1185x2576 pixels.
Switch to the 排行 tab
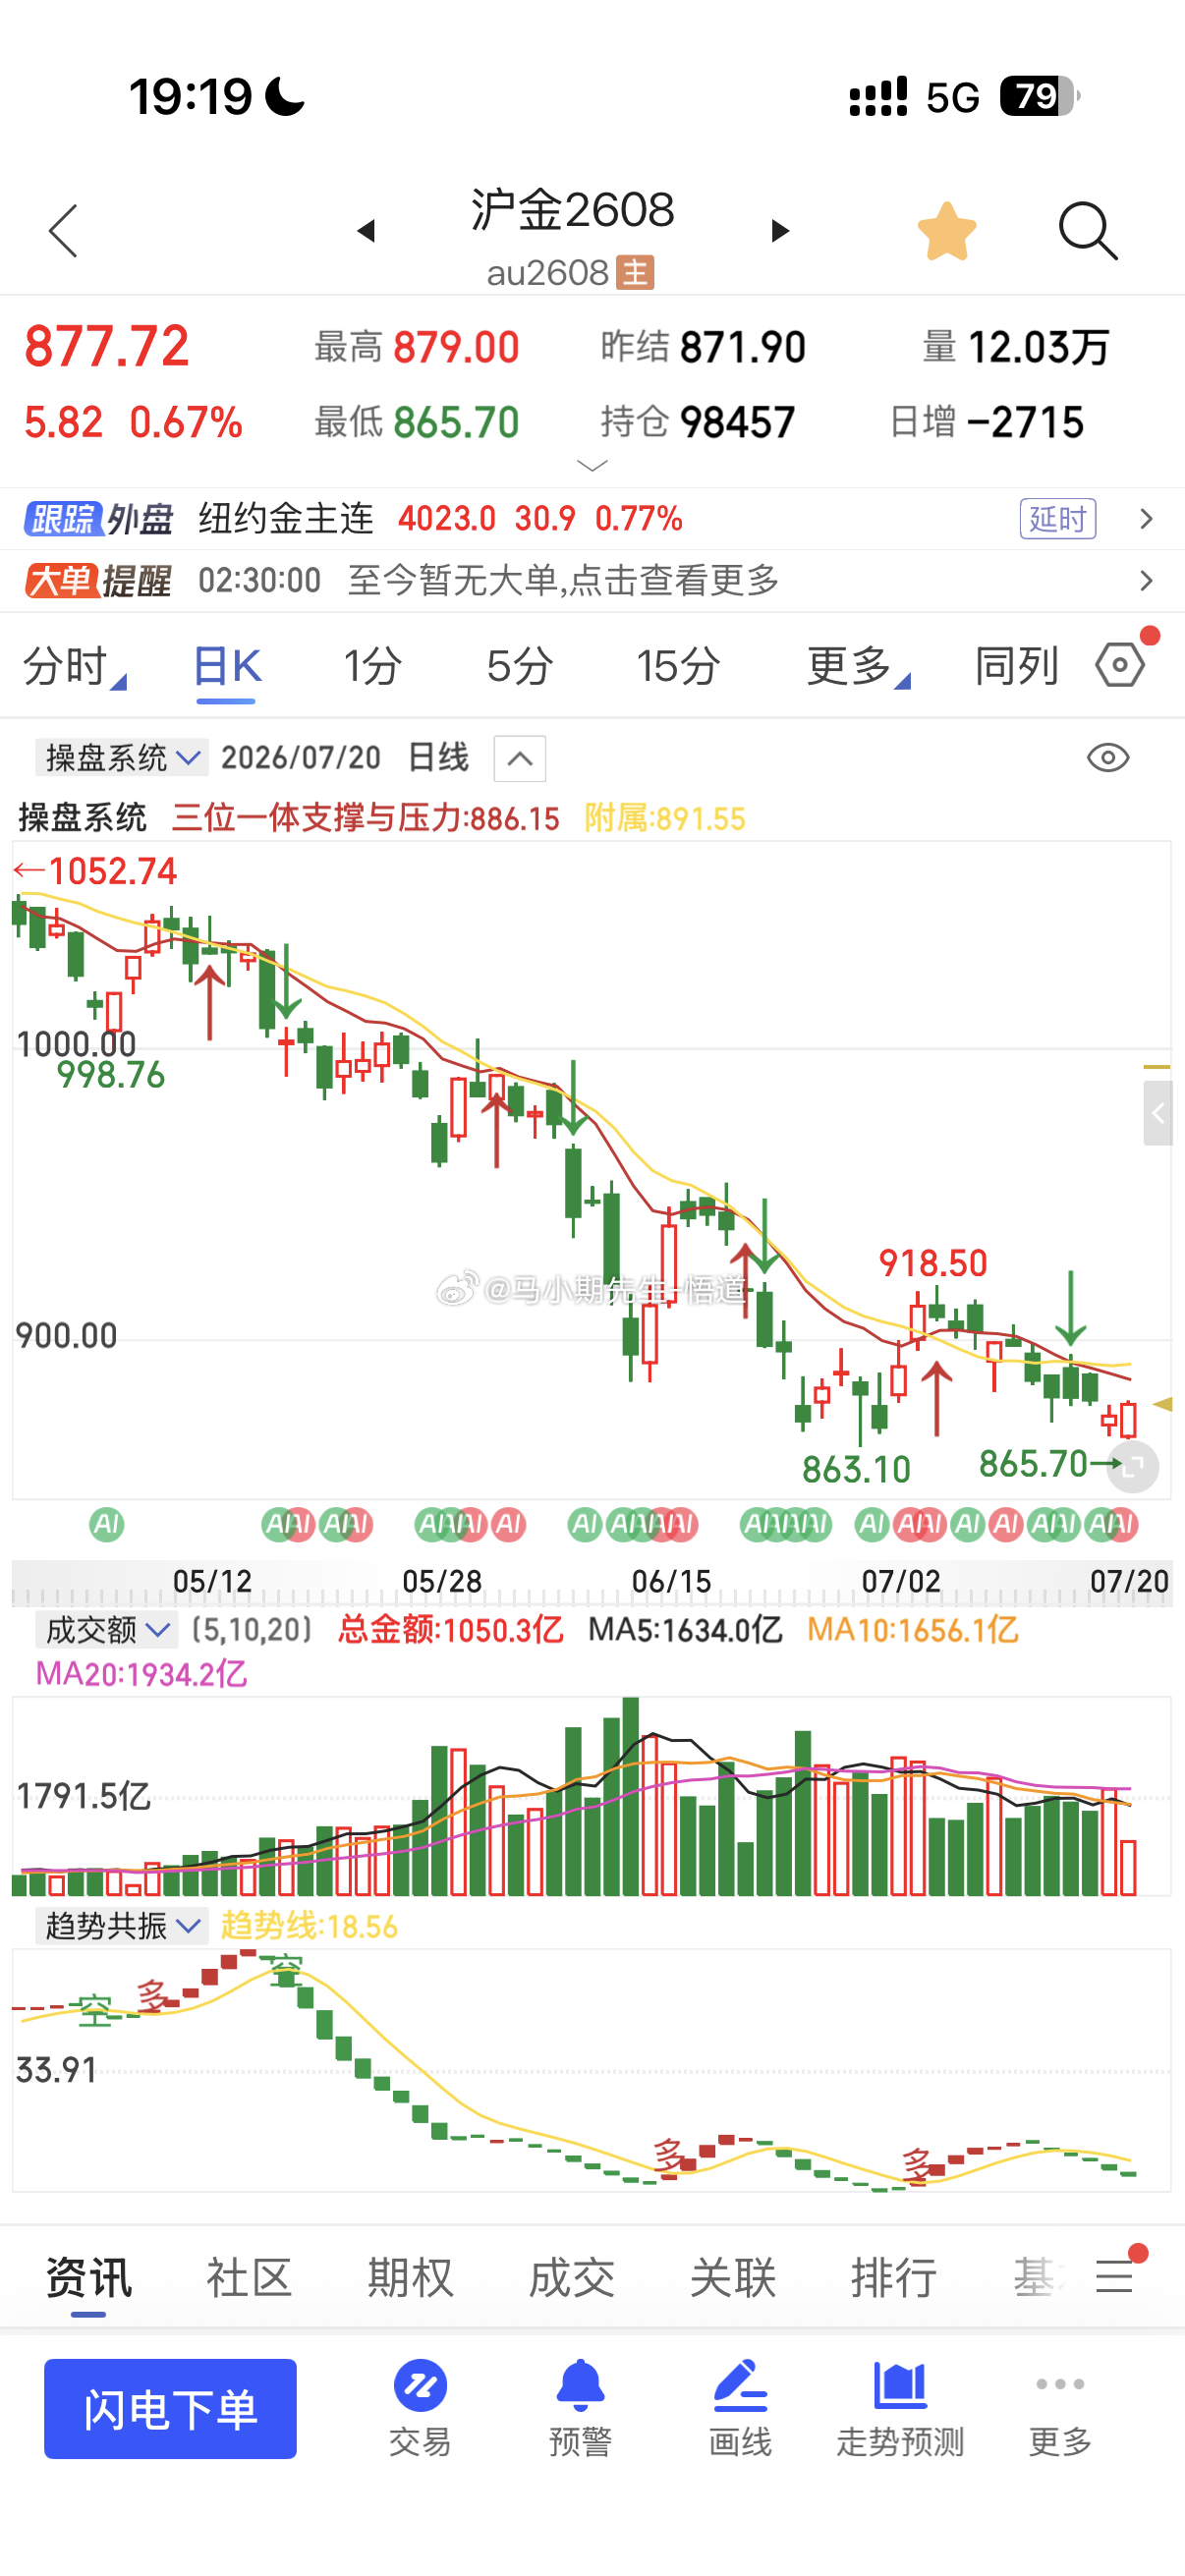894,2278
